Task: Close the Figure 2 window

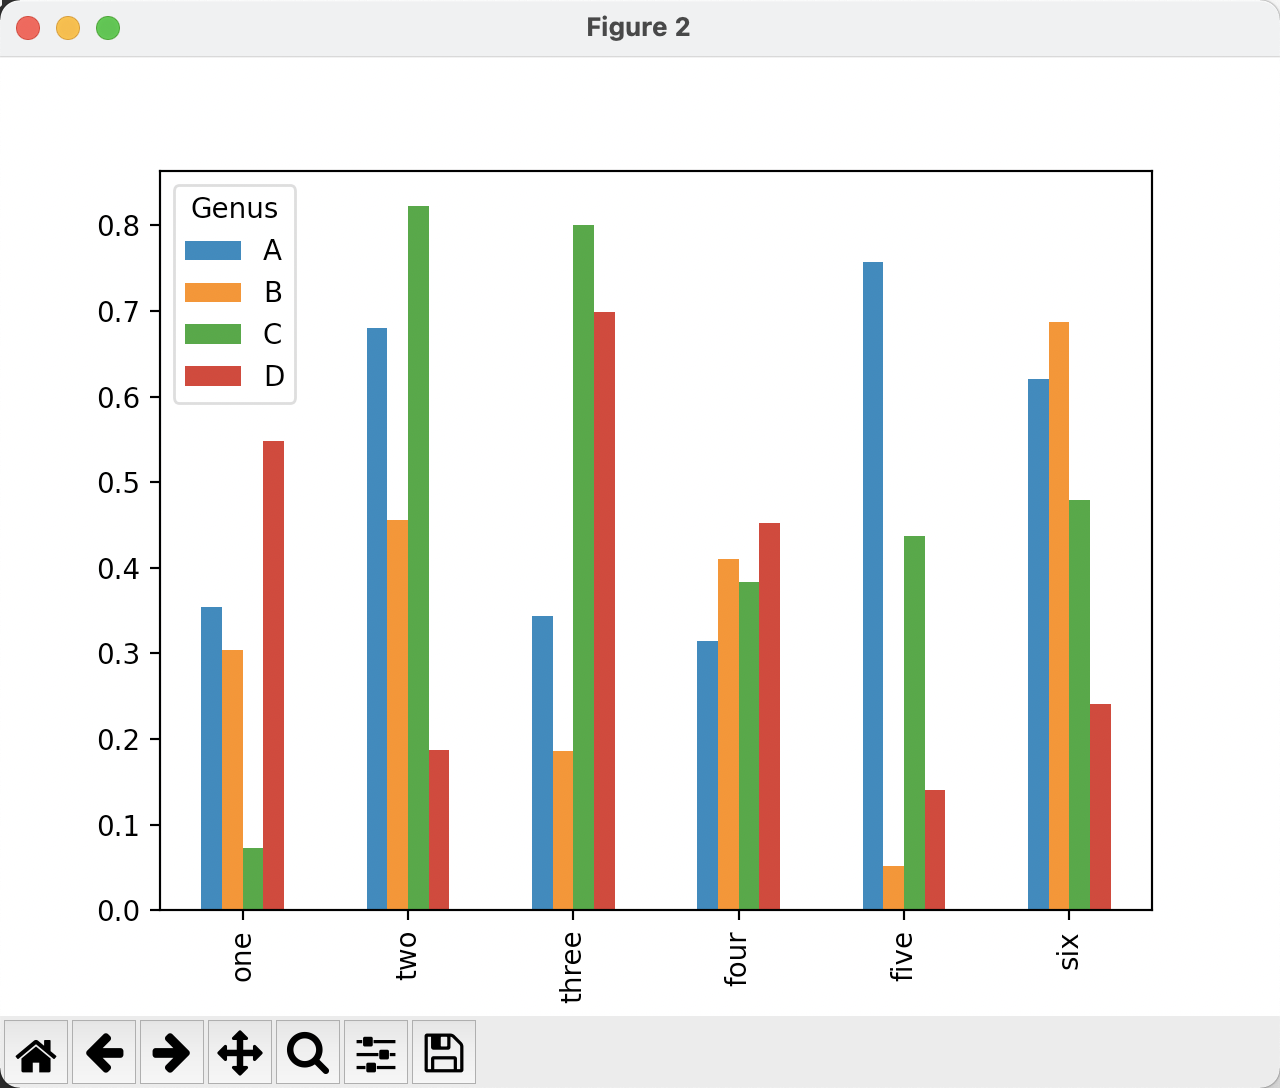Action: (x=28, y=28)
